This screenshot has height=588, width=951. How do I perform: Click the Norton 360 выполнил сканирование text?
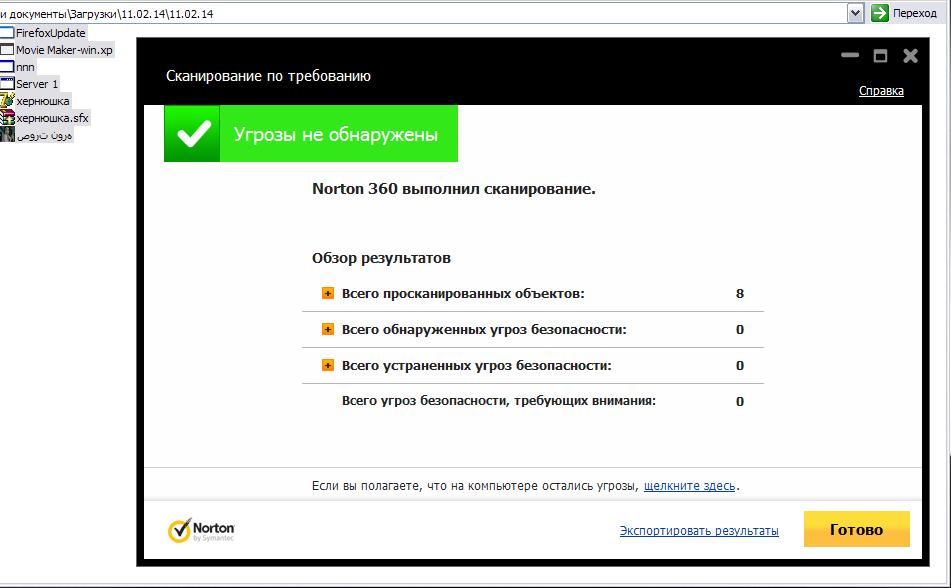tap(454, 189)
